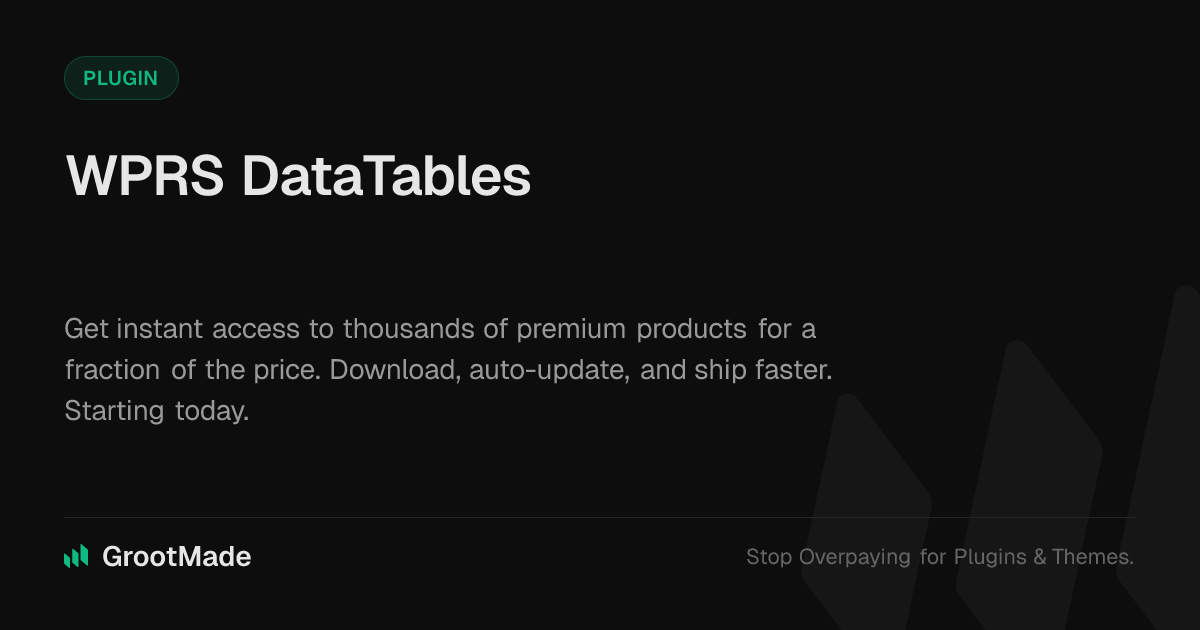This screenshot has width=1200, height=630.
Task: Click the leftmost faded watermark shape
Action: click(x=865, y=500)
